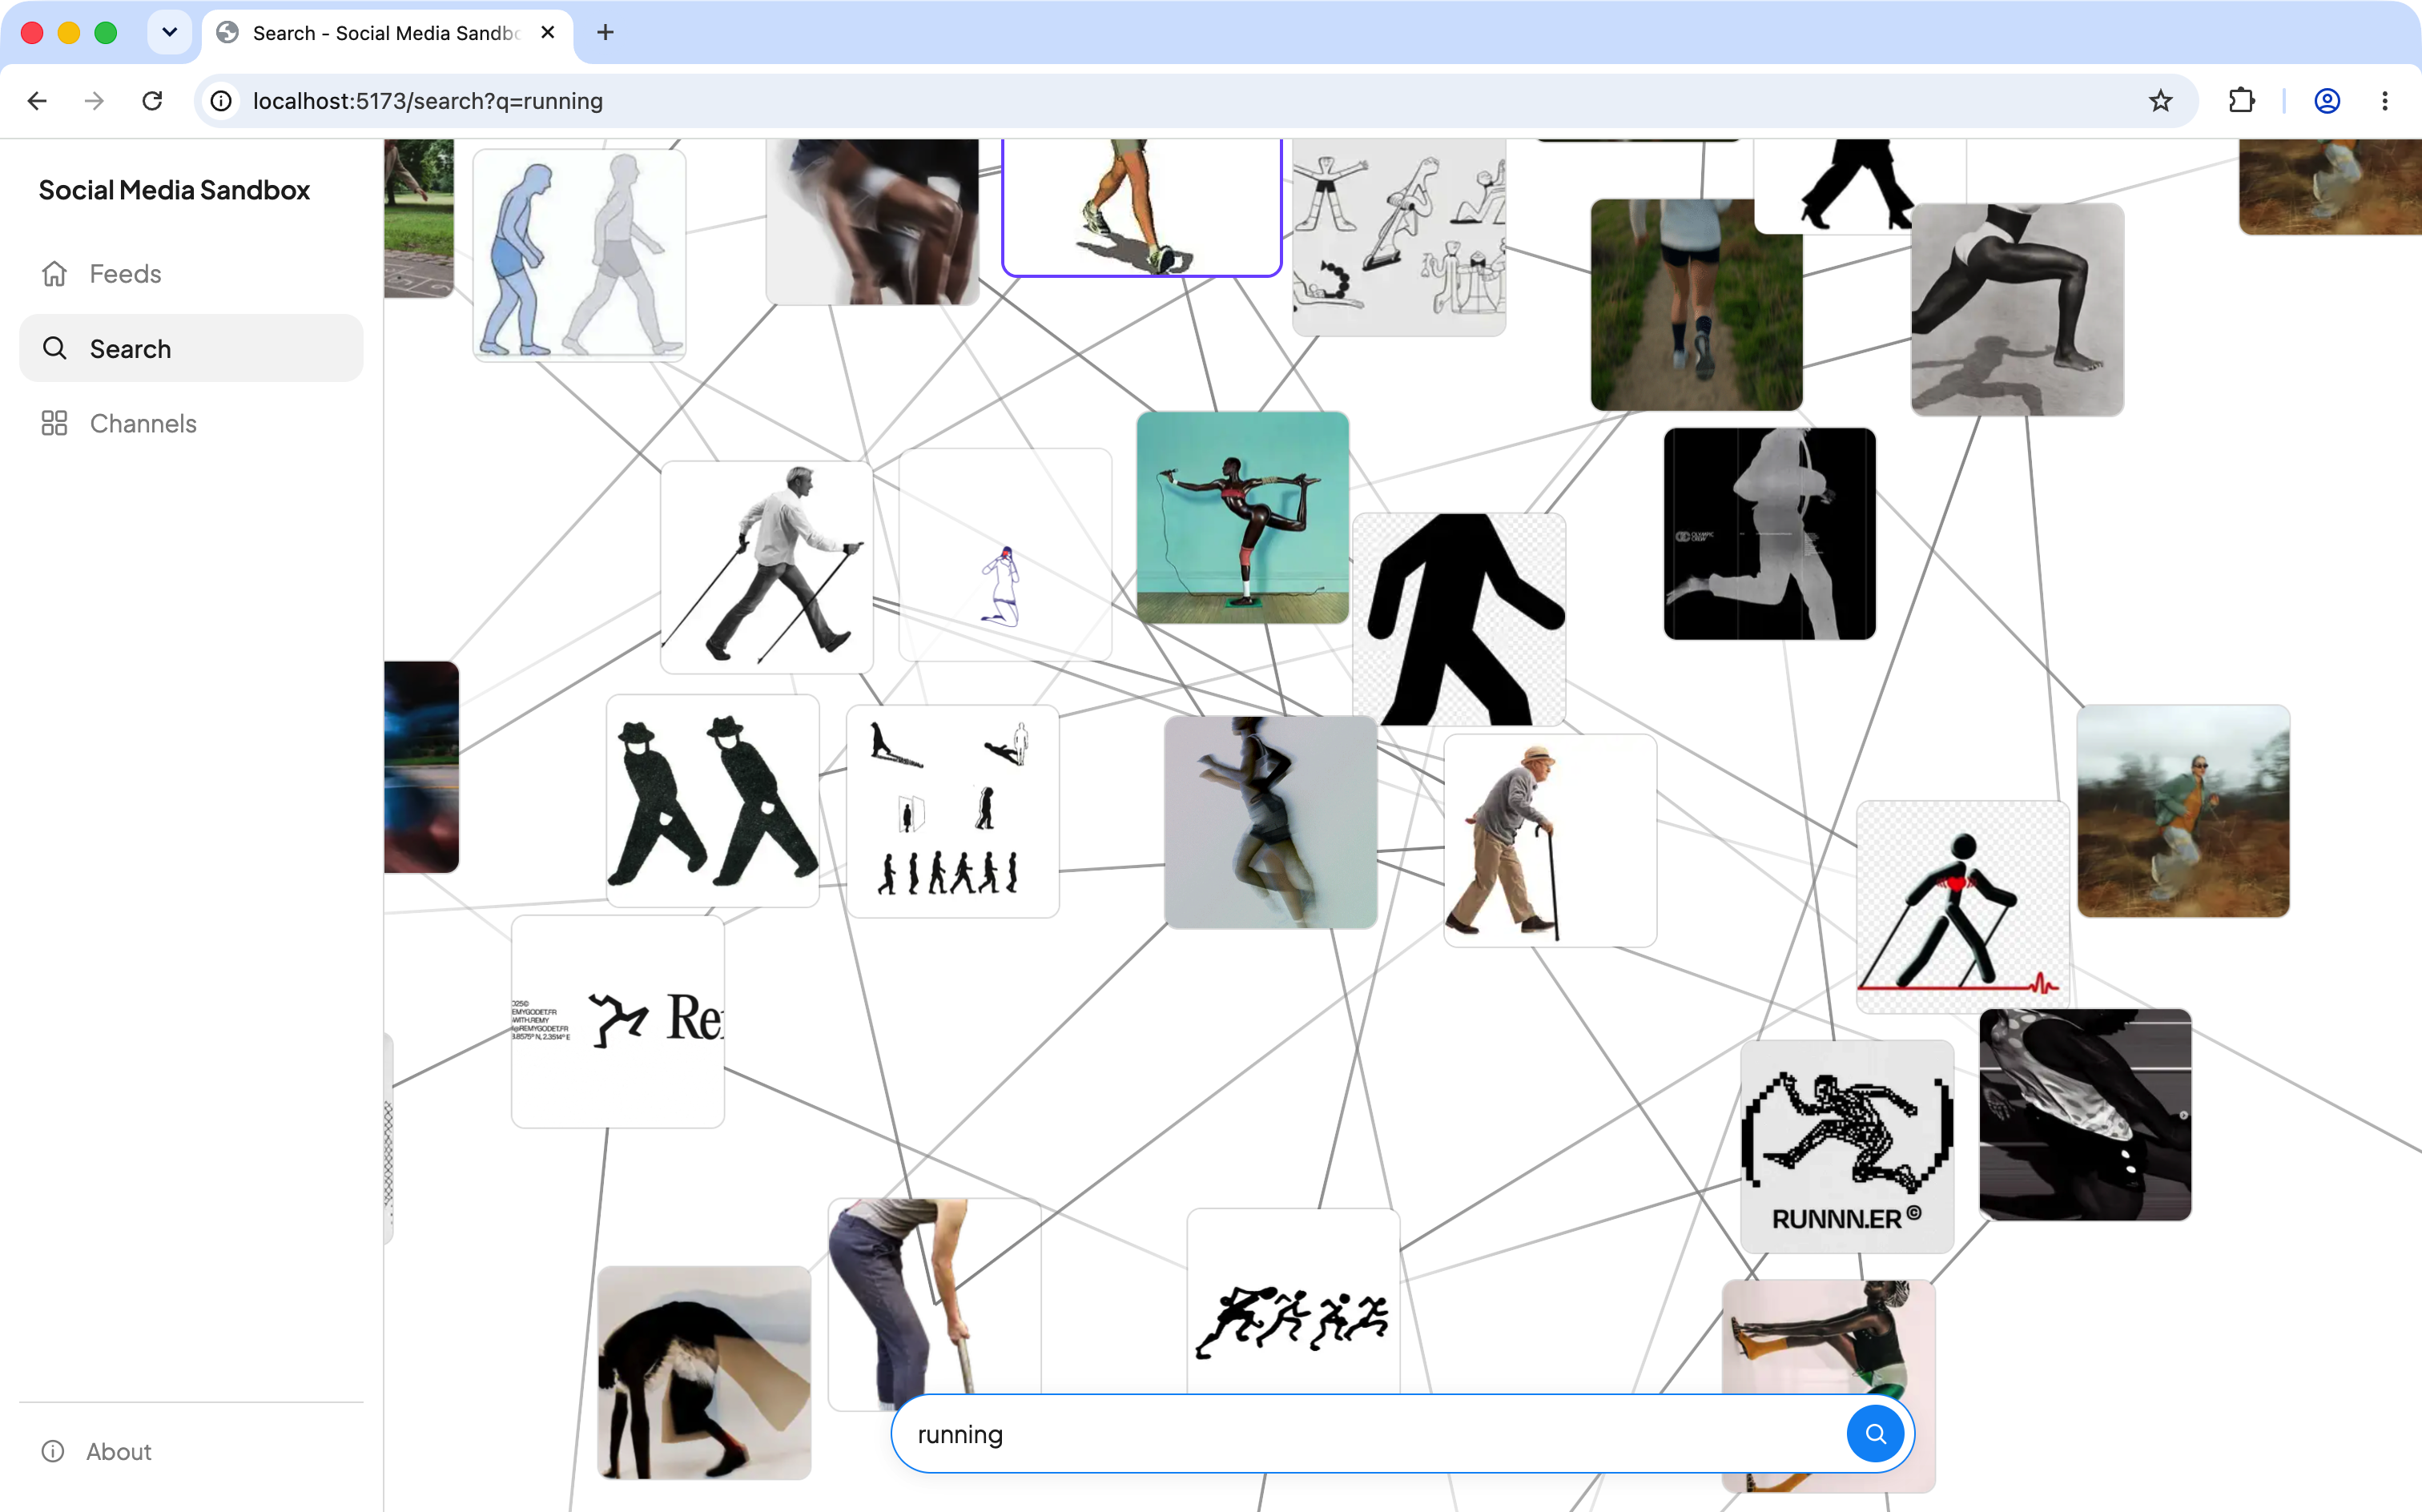
Task: Select the highlighted purple-bordered running legs image
Action: pyautogui.click(x=1142, y=207)
